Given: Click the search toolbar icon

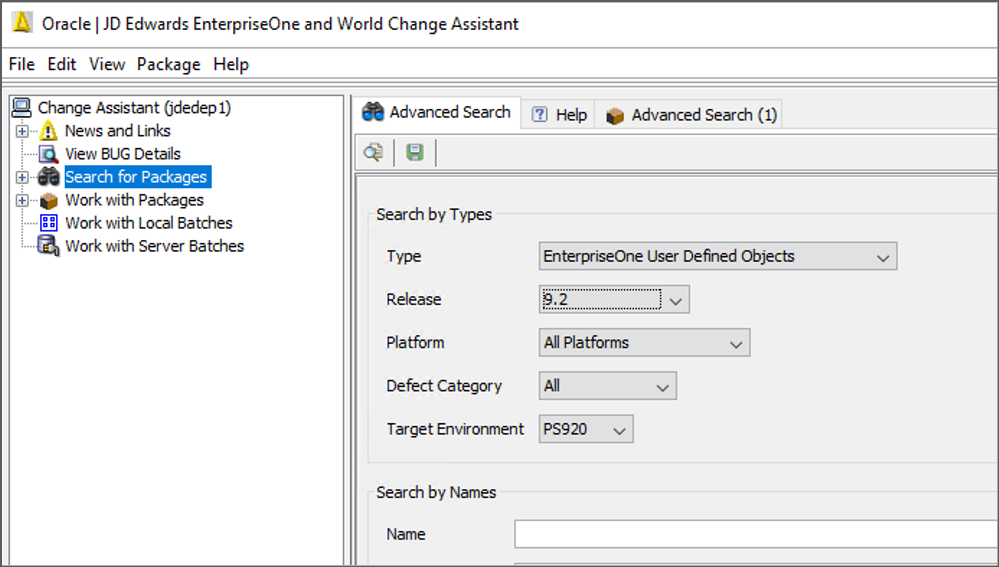Looking at the screenshot, I should [373, 153].
